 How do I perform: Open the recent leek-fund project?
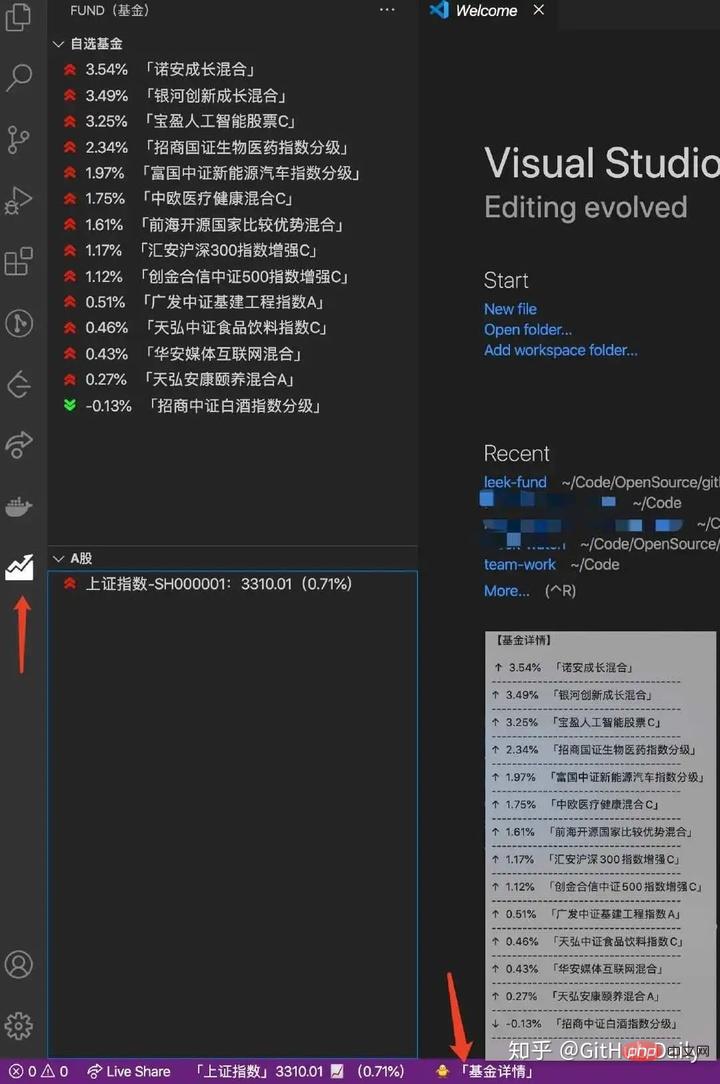pos(515,482)
